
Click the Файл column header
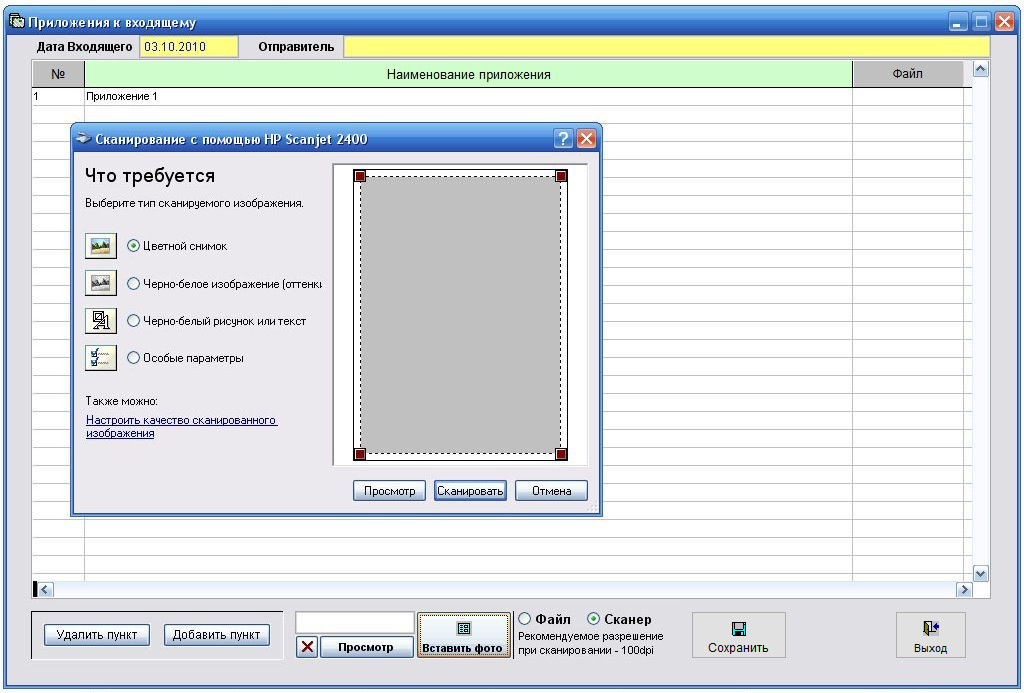coord(908,74)
